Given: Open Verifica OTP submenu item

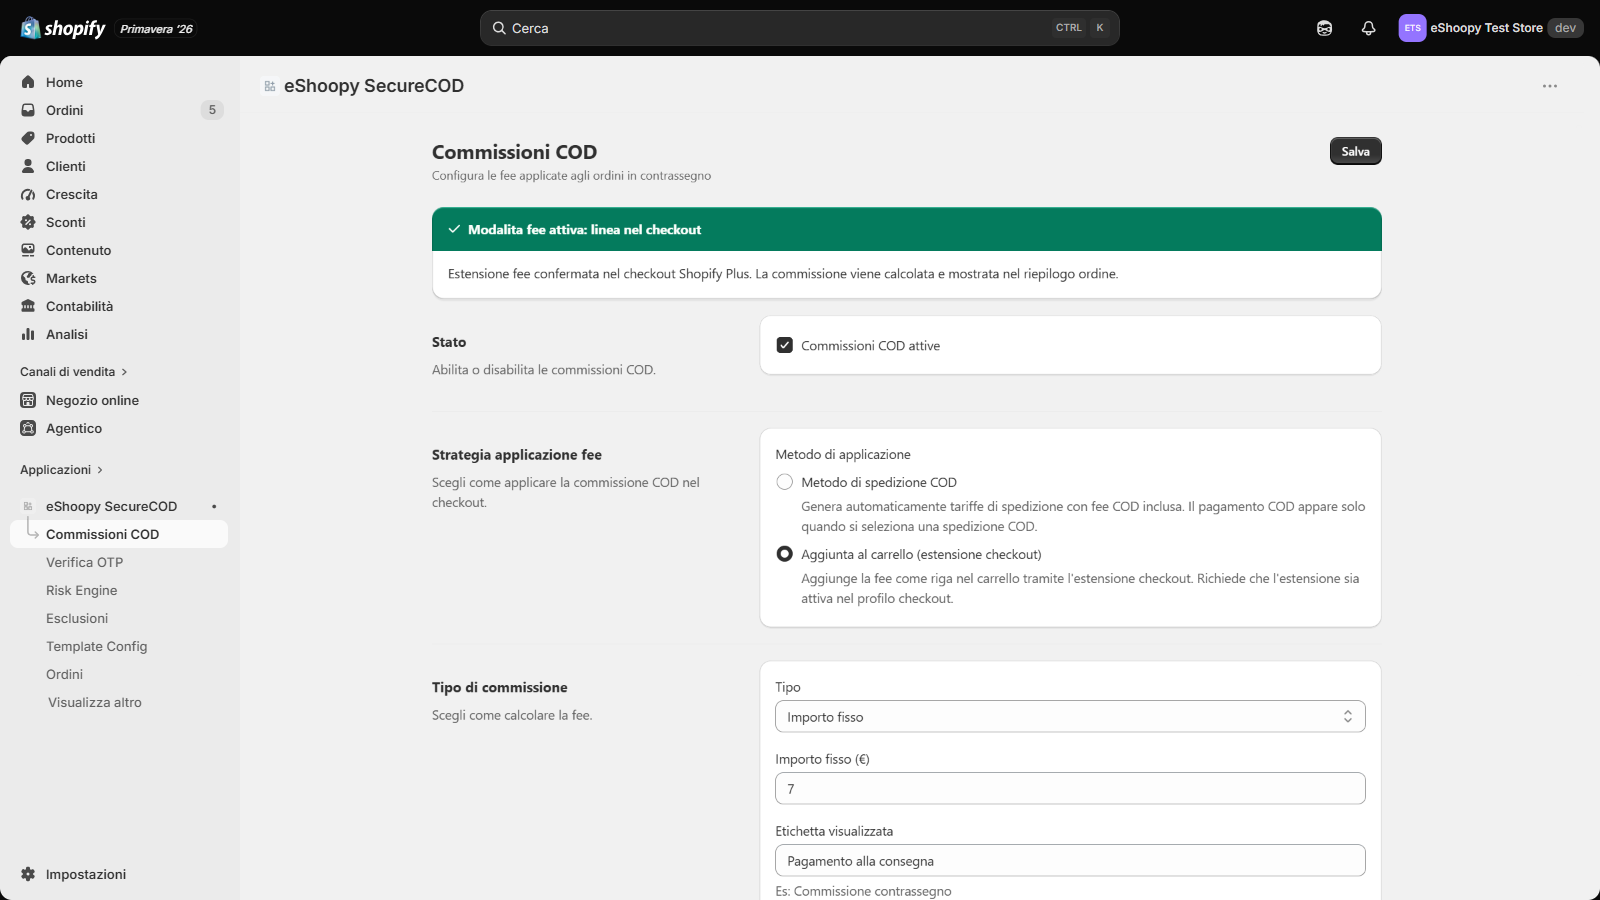Looking at the screenshot, I should [x=85, y=562].
